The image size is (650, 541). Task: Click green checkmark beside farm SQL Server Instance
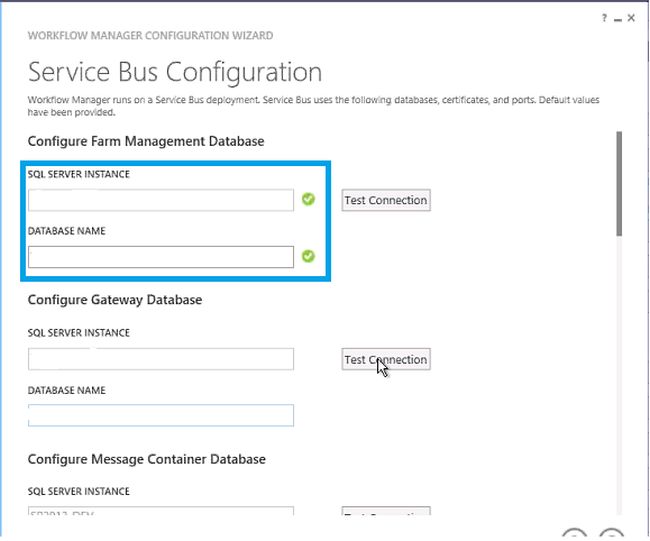[308, 199]
